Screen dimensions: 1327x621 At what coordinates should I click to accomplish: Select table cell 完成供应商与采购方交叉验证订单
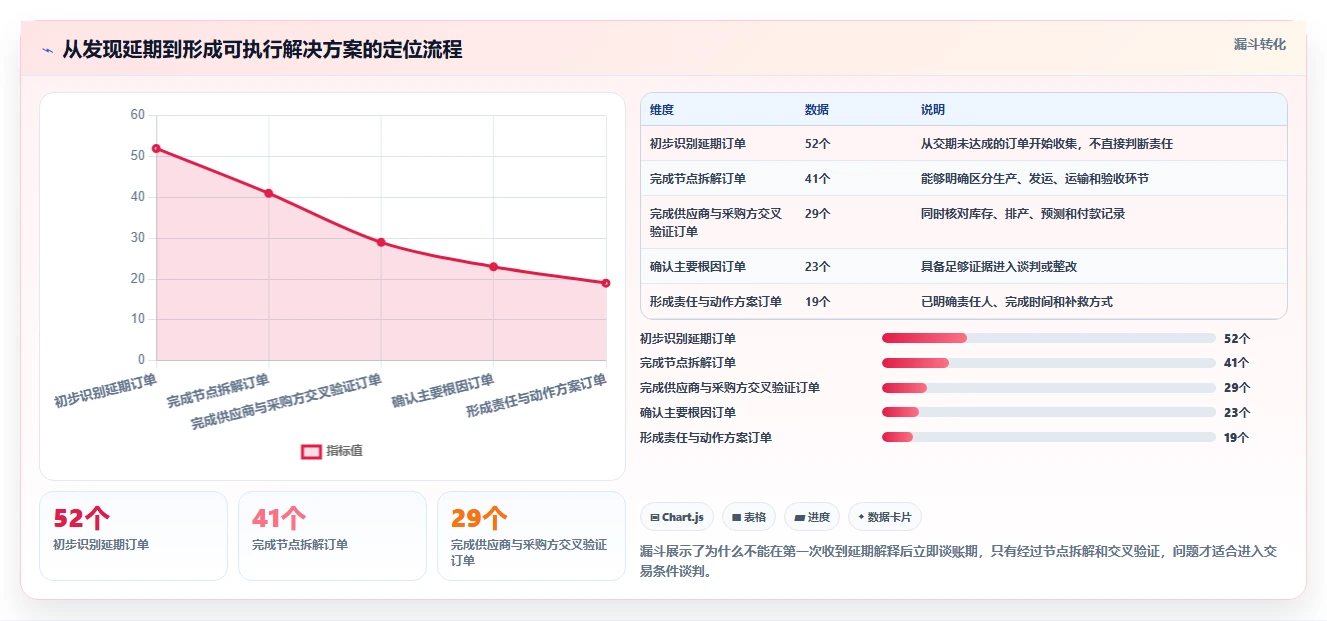(716, 222)
